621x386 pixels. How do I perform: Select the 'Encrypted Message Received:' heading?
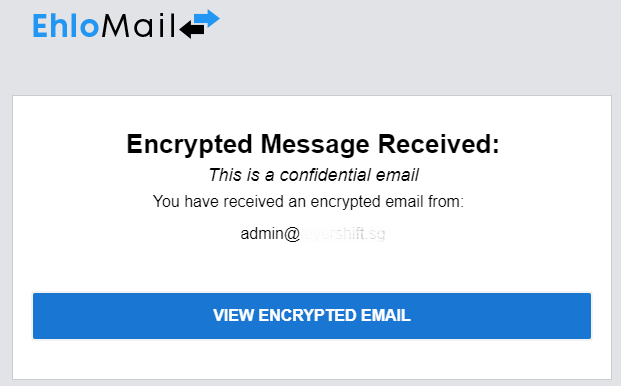tap(313, 144)
